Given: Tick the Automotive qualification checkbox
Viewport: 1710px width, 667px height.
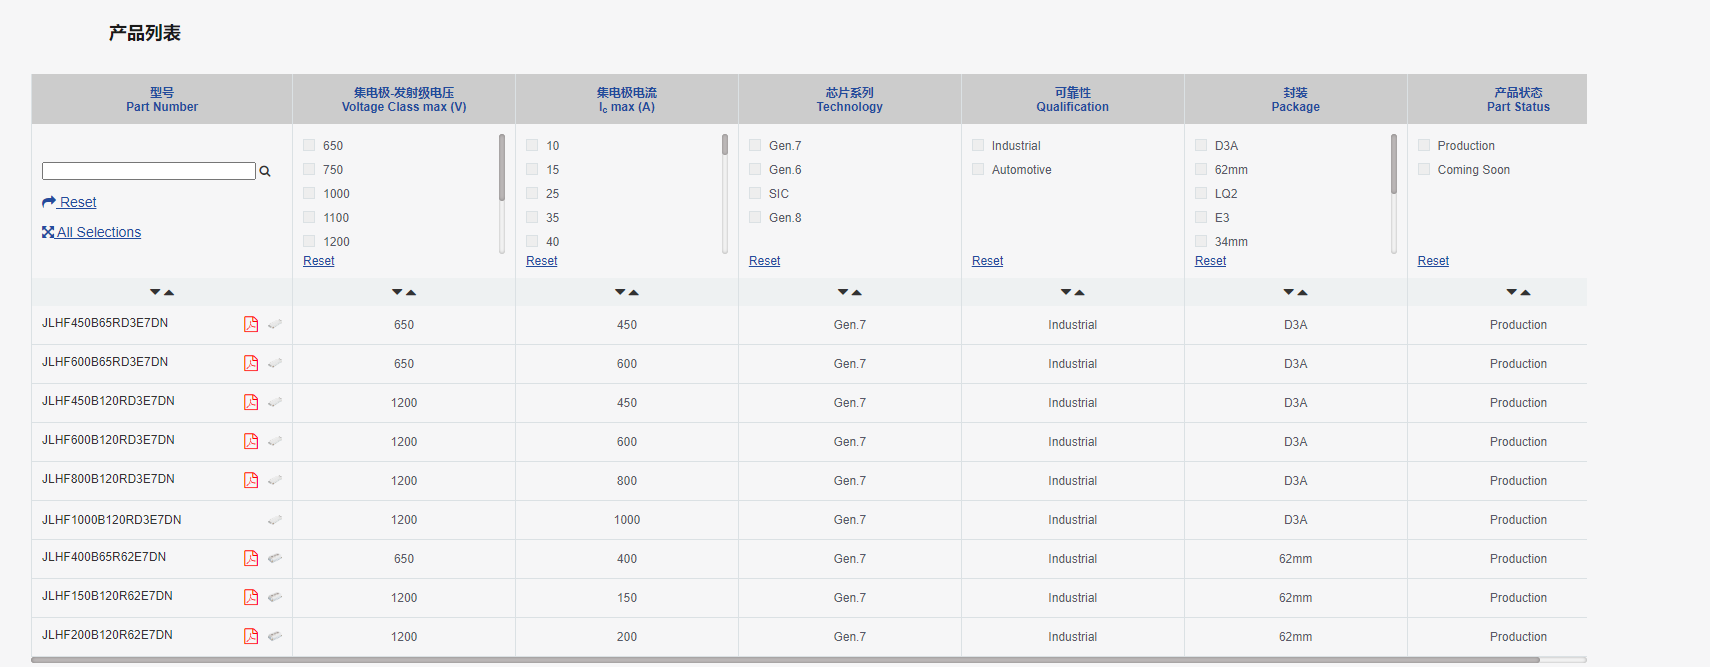Looking at the screenshot, I should click(978, 169).
